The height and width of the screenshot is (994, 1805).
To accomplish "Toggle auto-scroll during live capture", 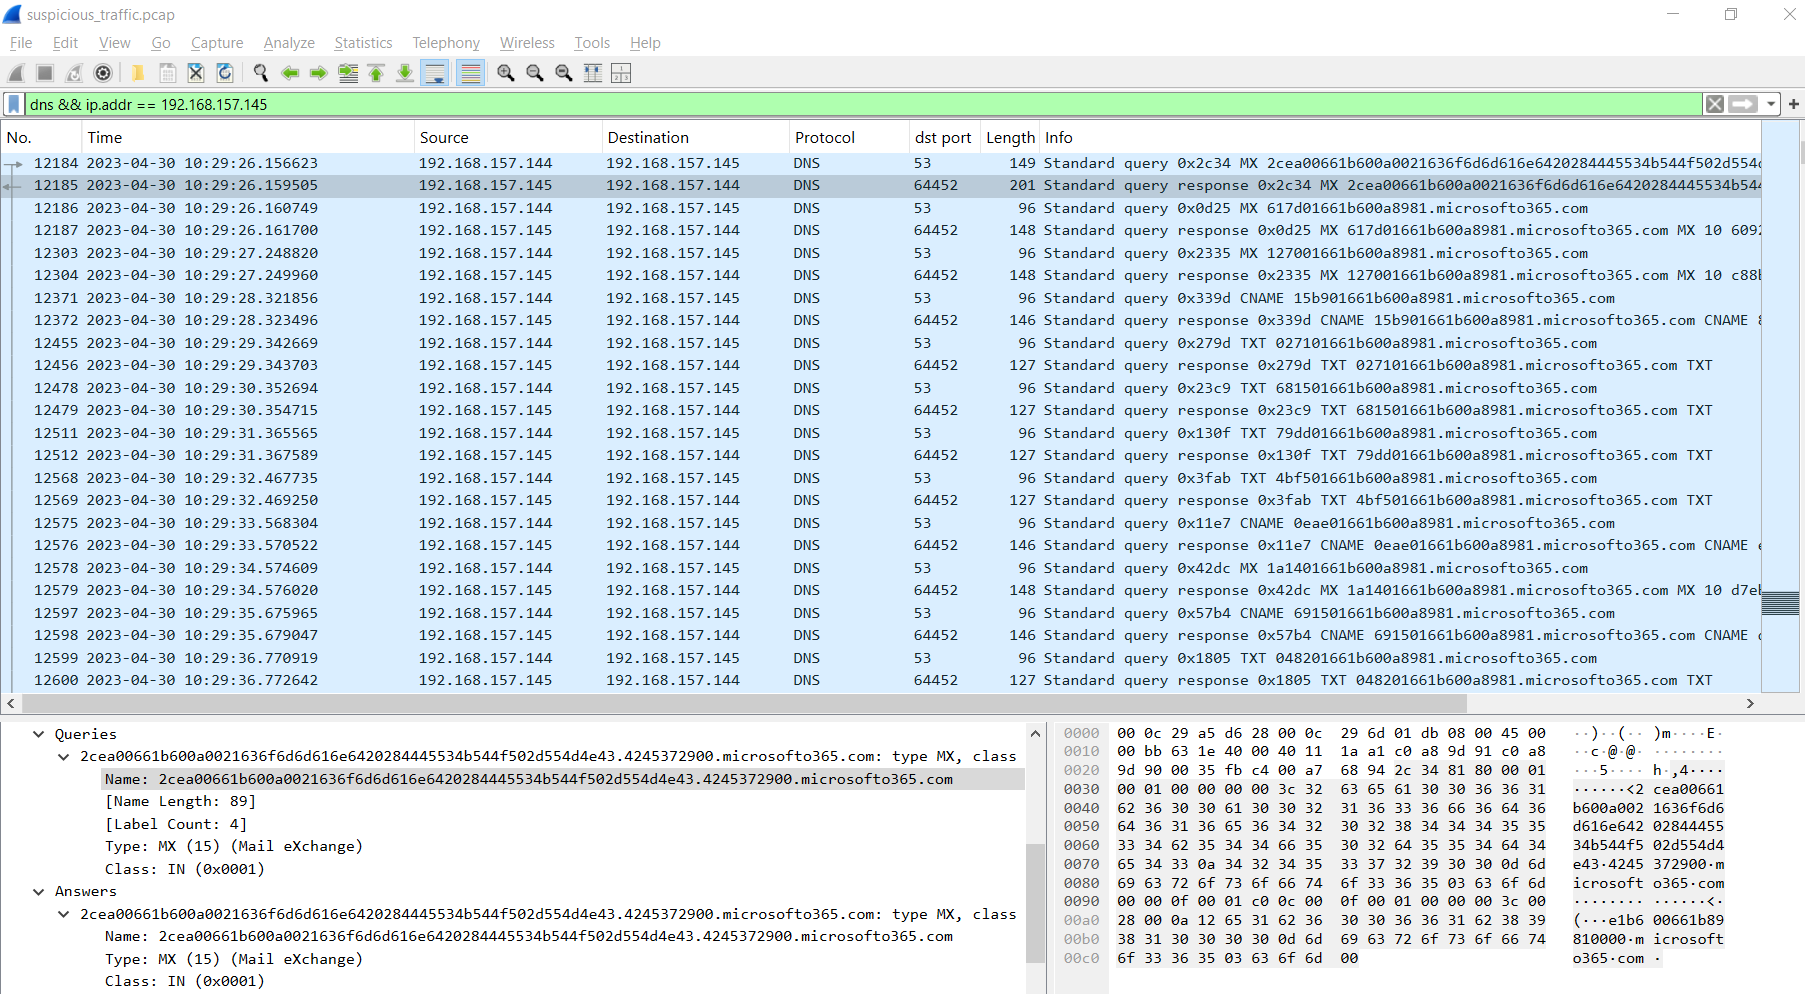I will [x=435, y=73].
